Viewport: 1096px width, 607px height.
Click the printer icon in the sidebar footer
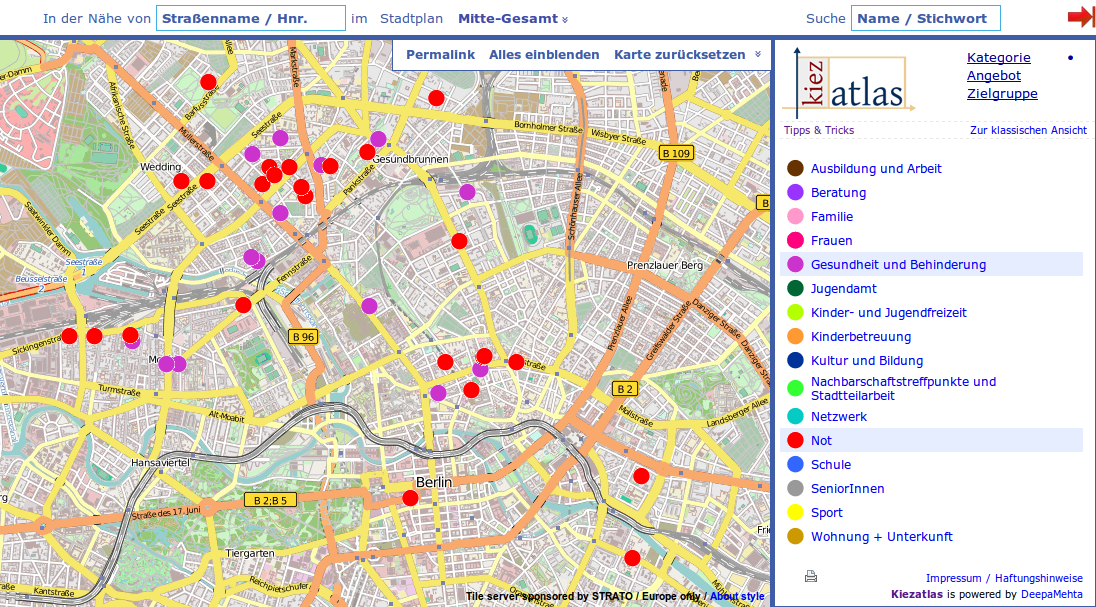click(811, 576)
